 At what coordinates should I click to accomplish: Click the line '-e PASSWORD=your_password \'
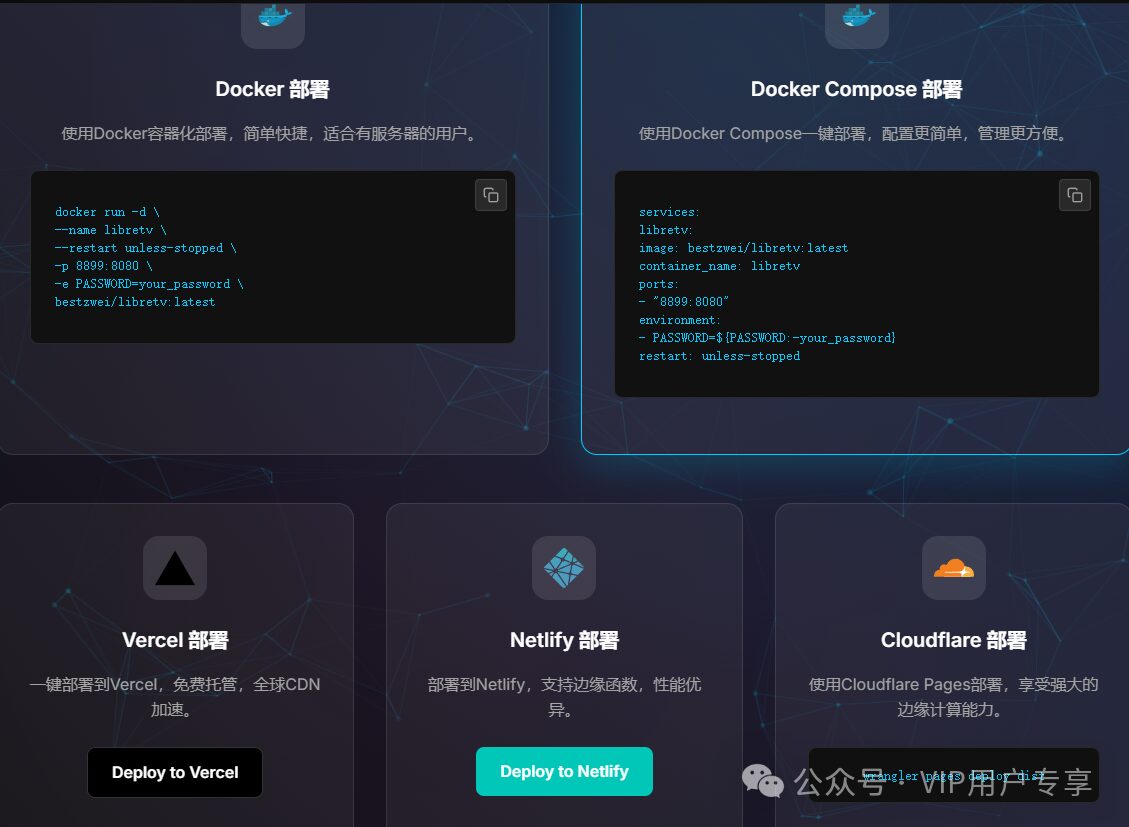click(x=149, y=284)
